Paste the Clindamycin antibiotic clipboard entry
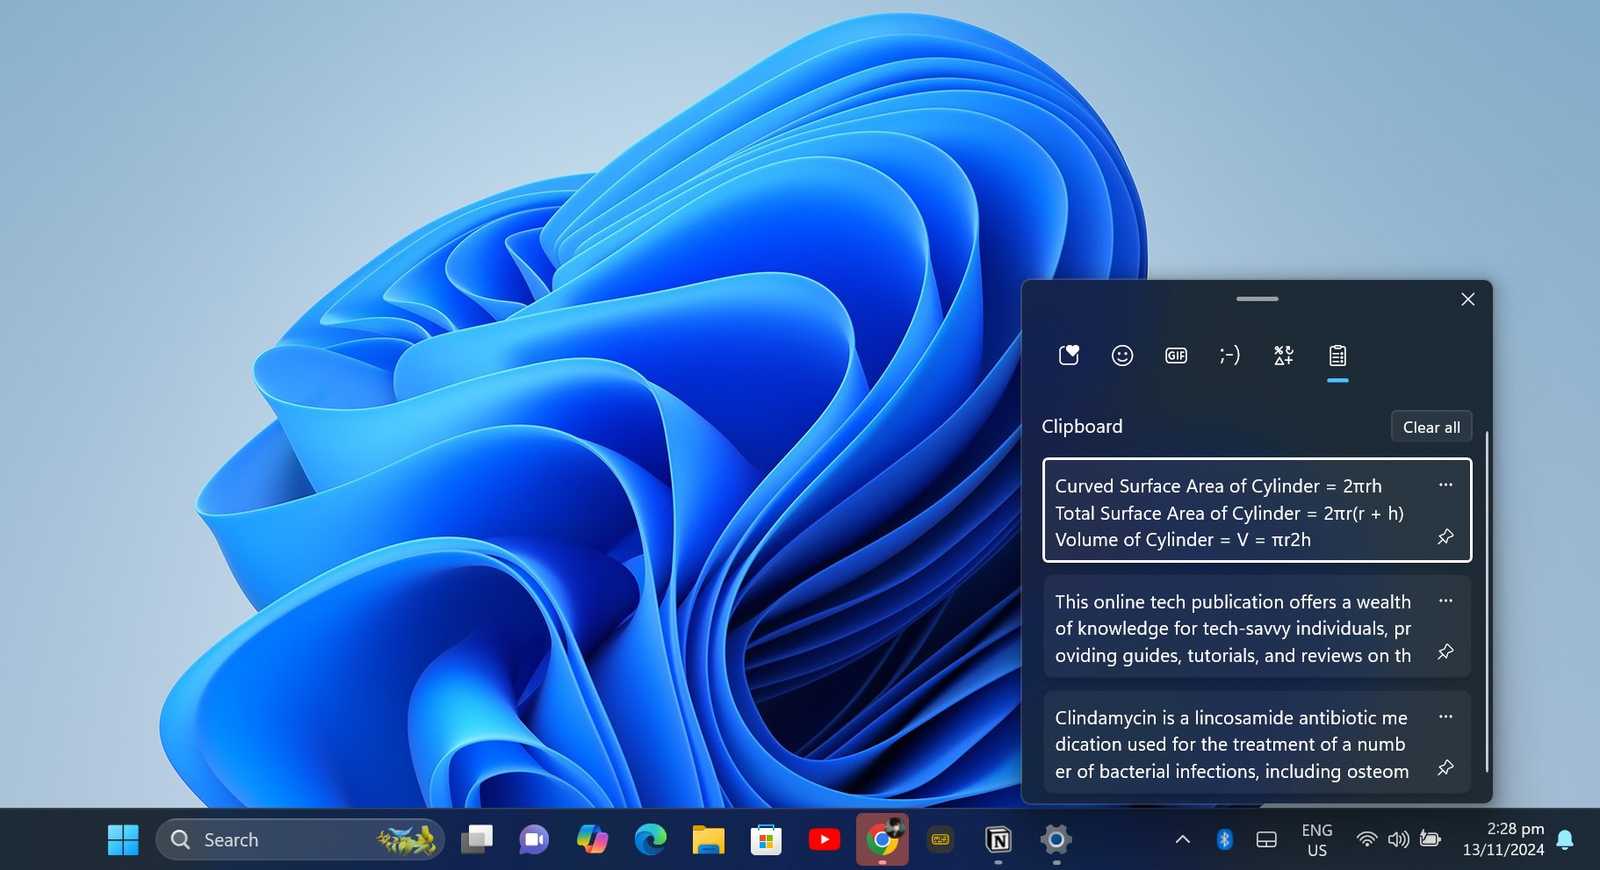This screenshot has height=870, width=1600. pos(1230,744)
